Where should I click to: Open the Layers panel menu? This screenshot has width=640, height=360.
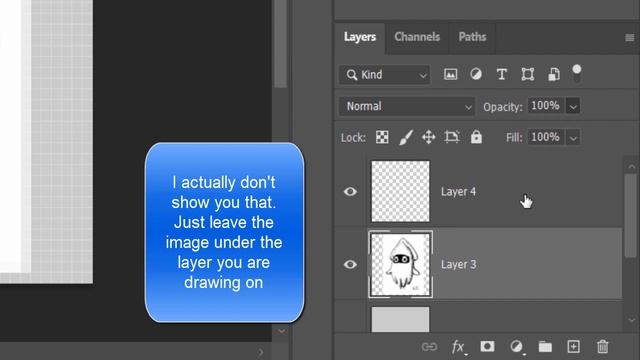629,38
